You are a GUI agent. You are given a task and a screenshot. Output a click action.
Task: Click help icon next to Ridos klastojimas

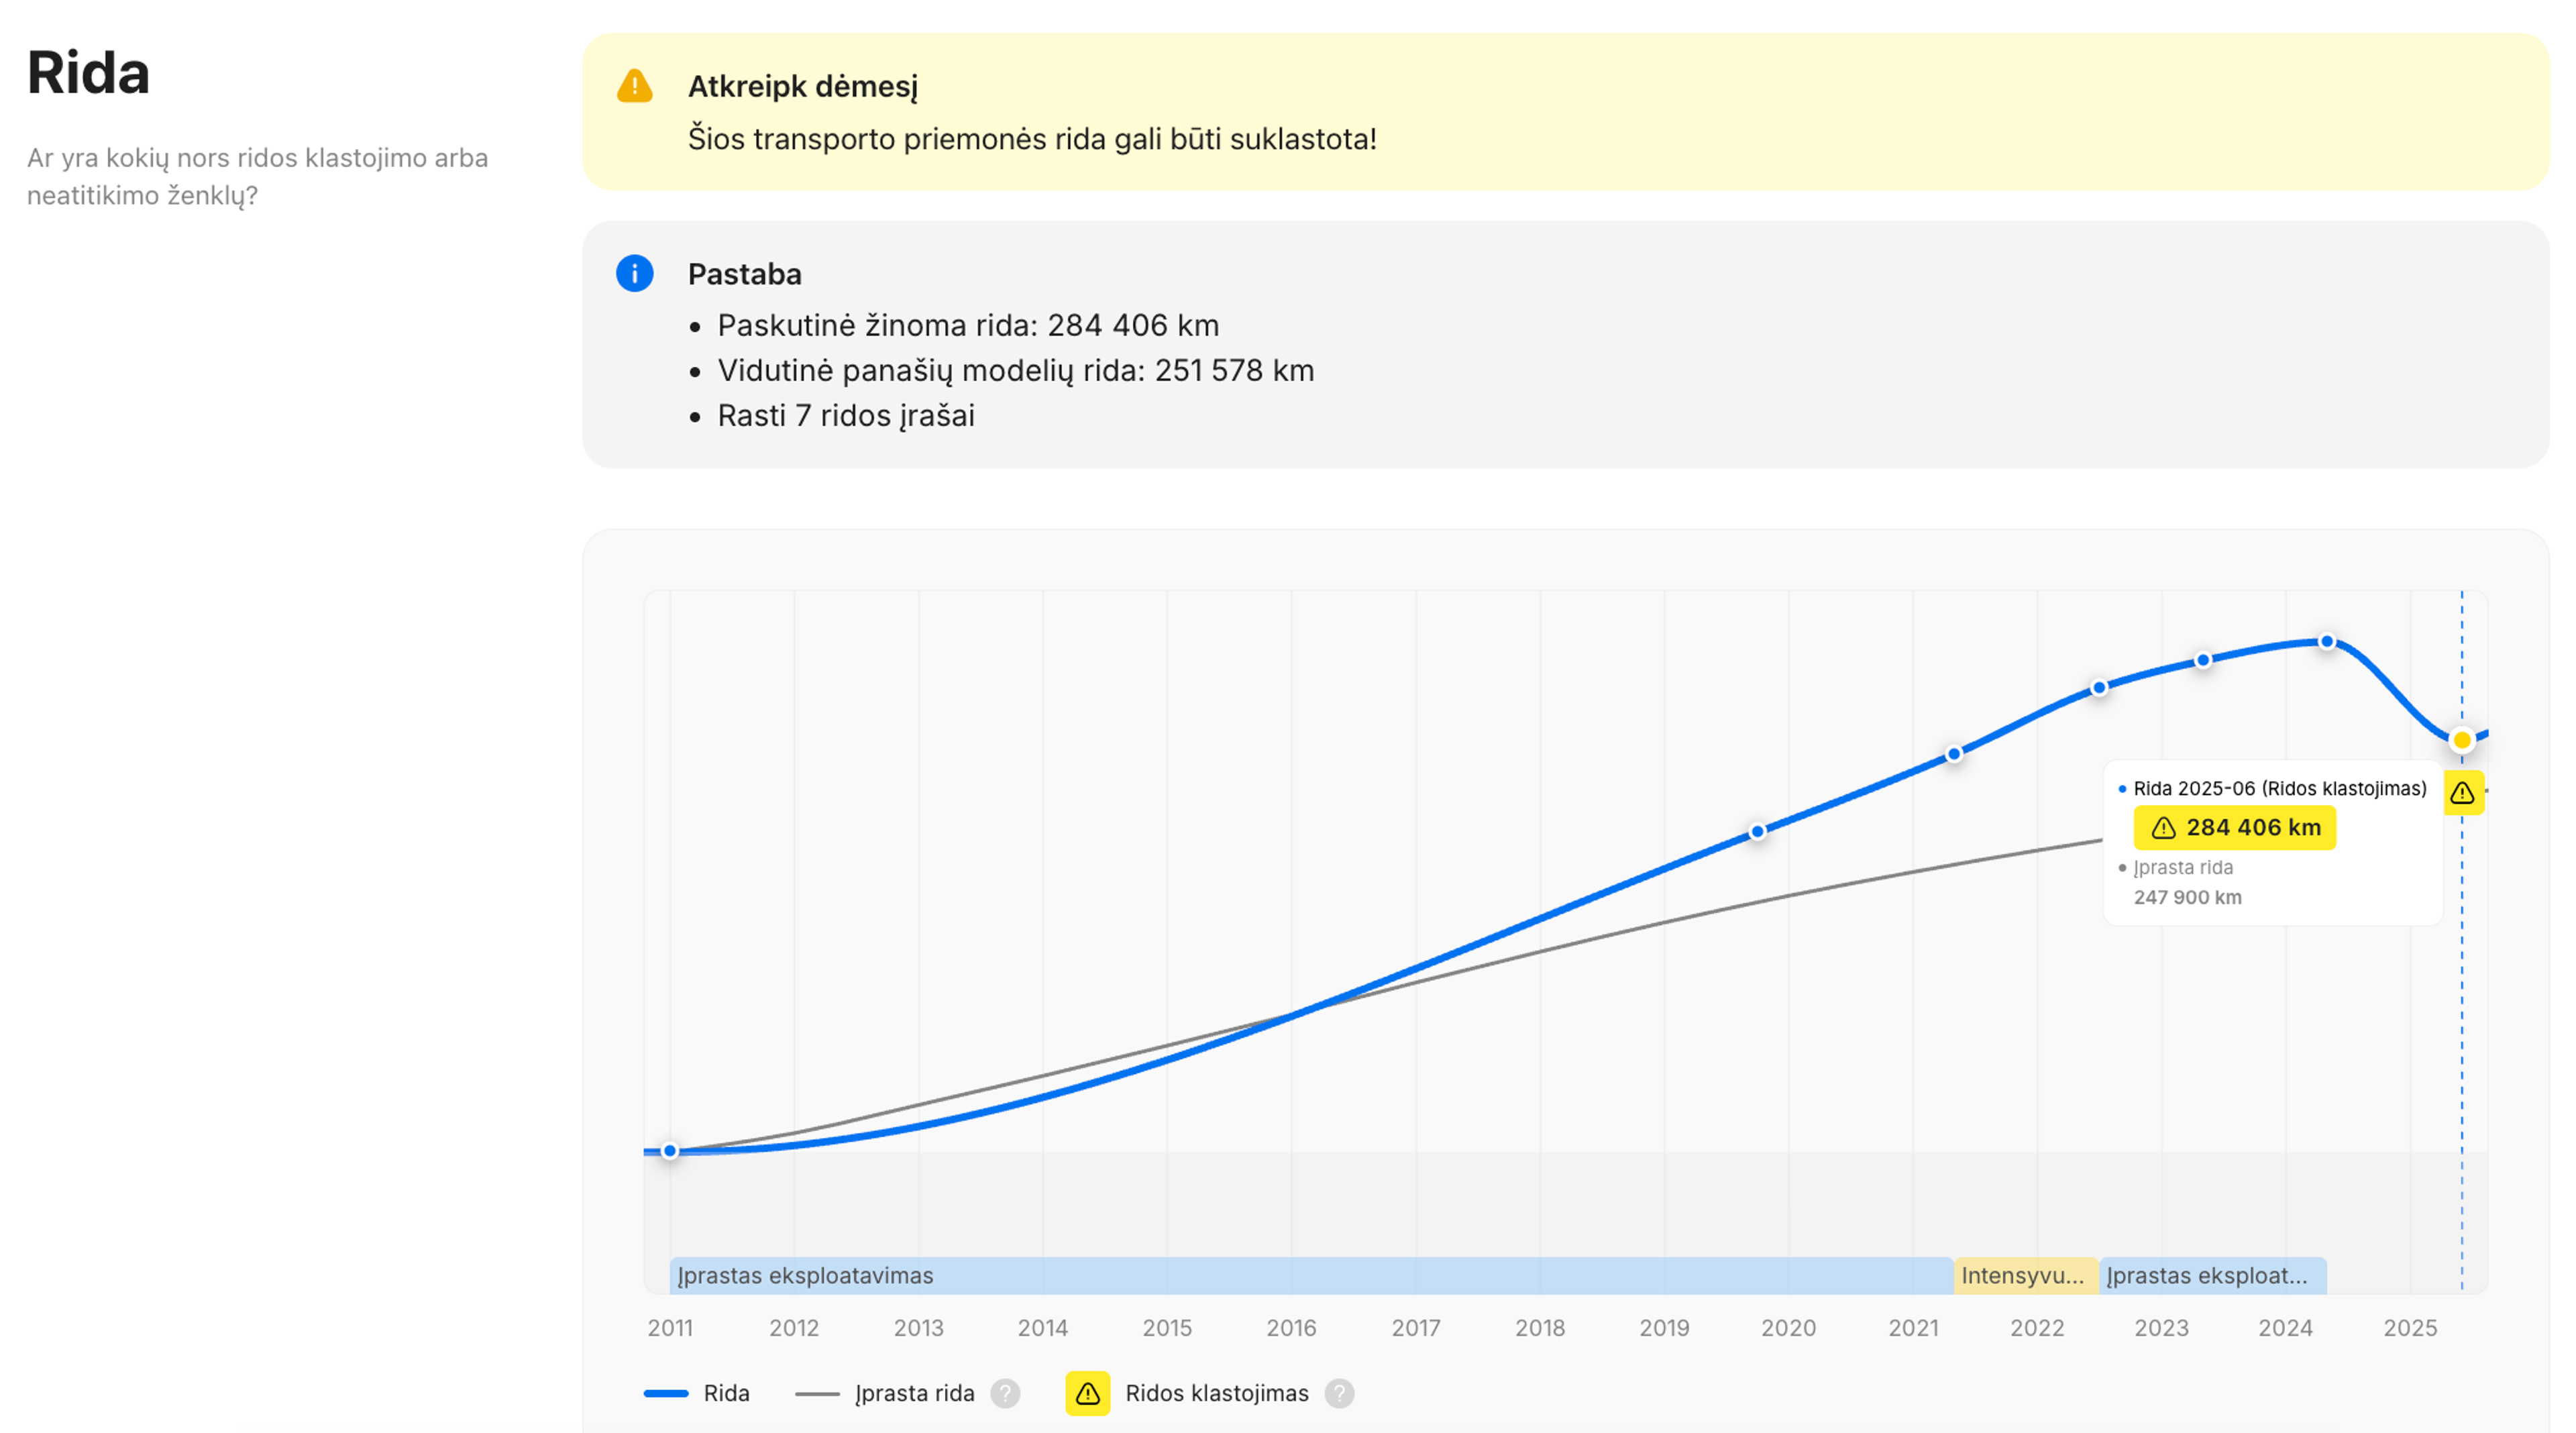[x=1339, y=1393]
